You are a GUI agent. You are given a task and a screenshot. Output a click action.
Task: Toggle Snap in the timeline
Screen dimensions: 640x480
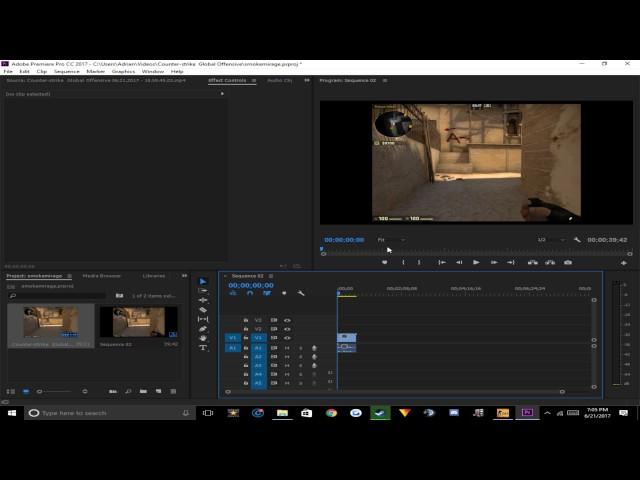250,293
